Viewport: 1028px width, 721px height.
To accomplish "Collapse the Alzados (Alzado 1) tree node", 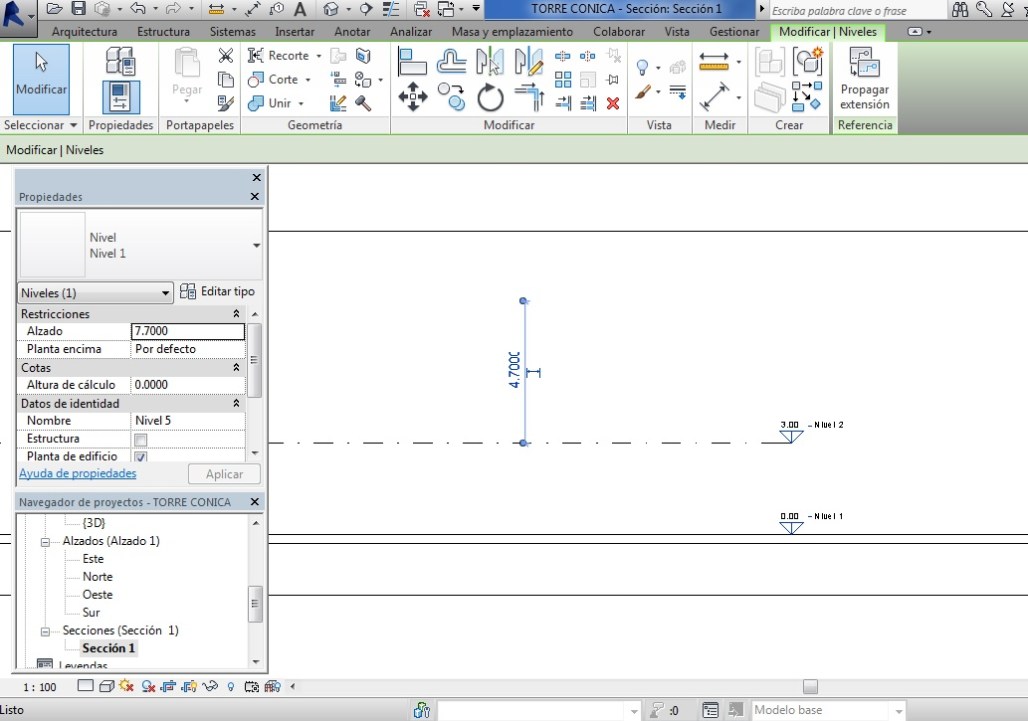I will coord(45,541).
